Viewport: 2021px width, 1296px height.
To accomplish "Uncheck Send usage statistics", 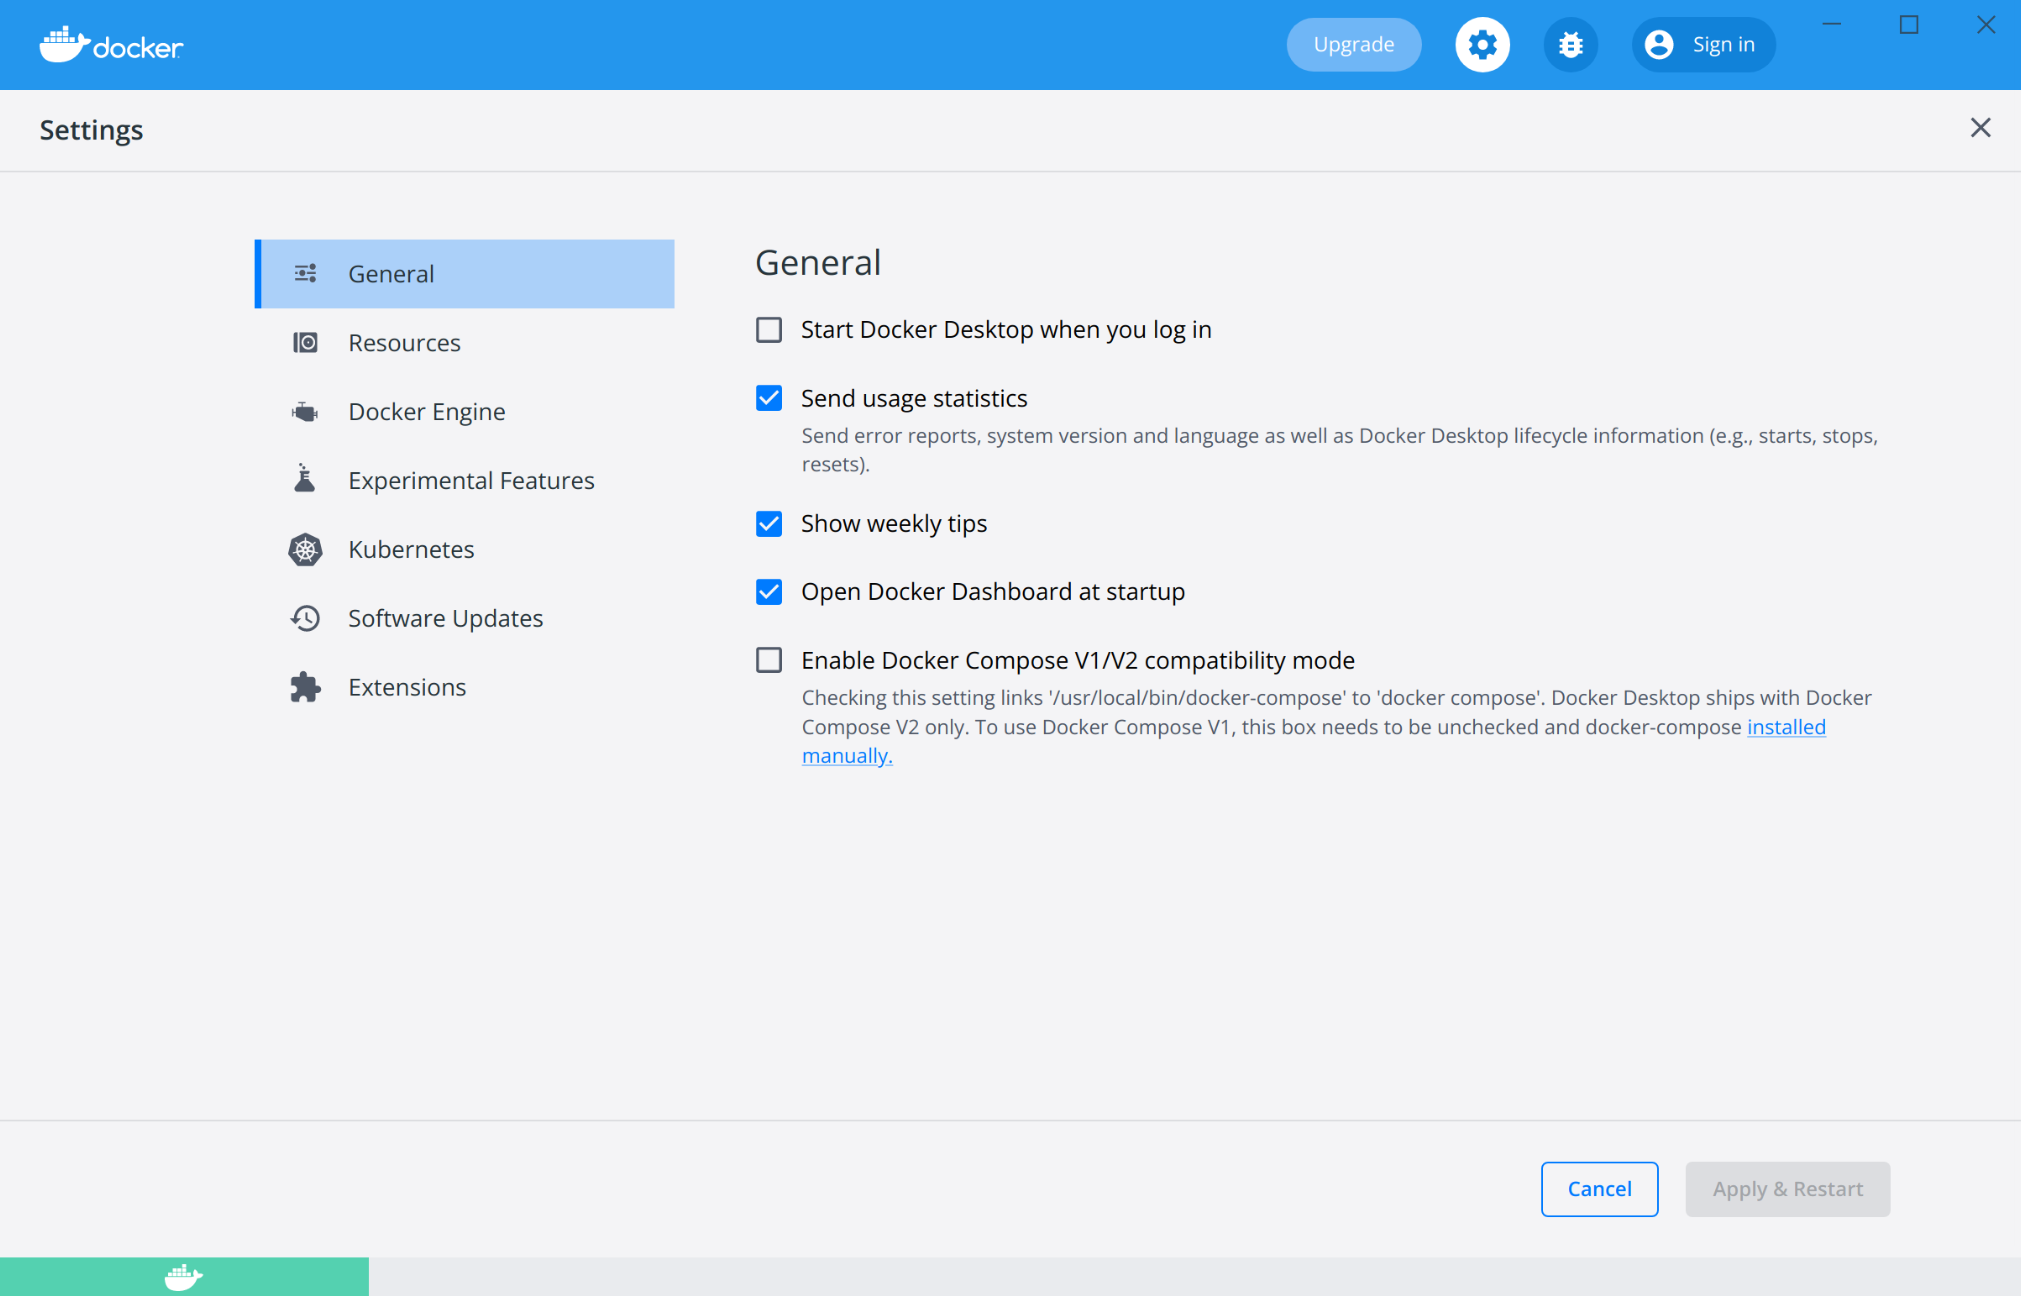I will coord(769,399).
